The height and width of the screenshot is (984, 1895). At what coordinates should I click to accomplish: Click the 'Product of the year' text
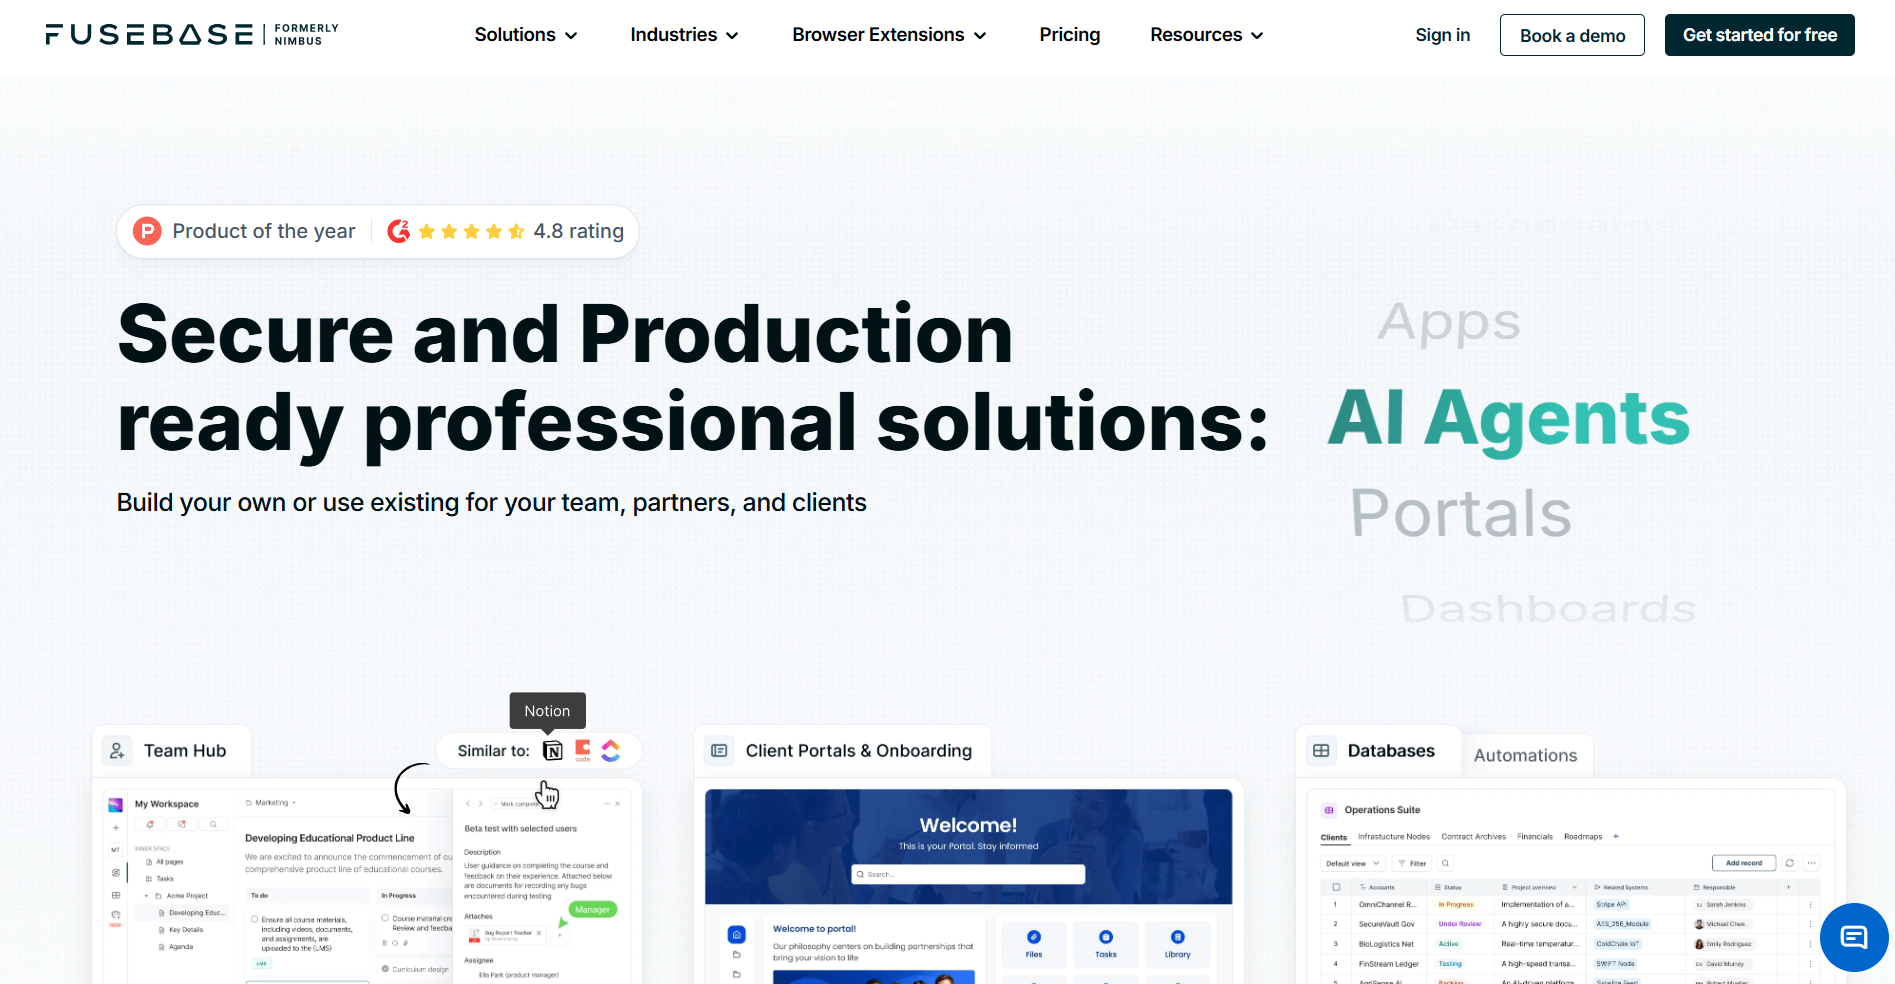pyautogui.click(x=264, y=232)
